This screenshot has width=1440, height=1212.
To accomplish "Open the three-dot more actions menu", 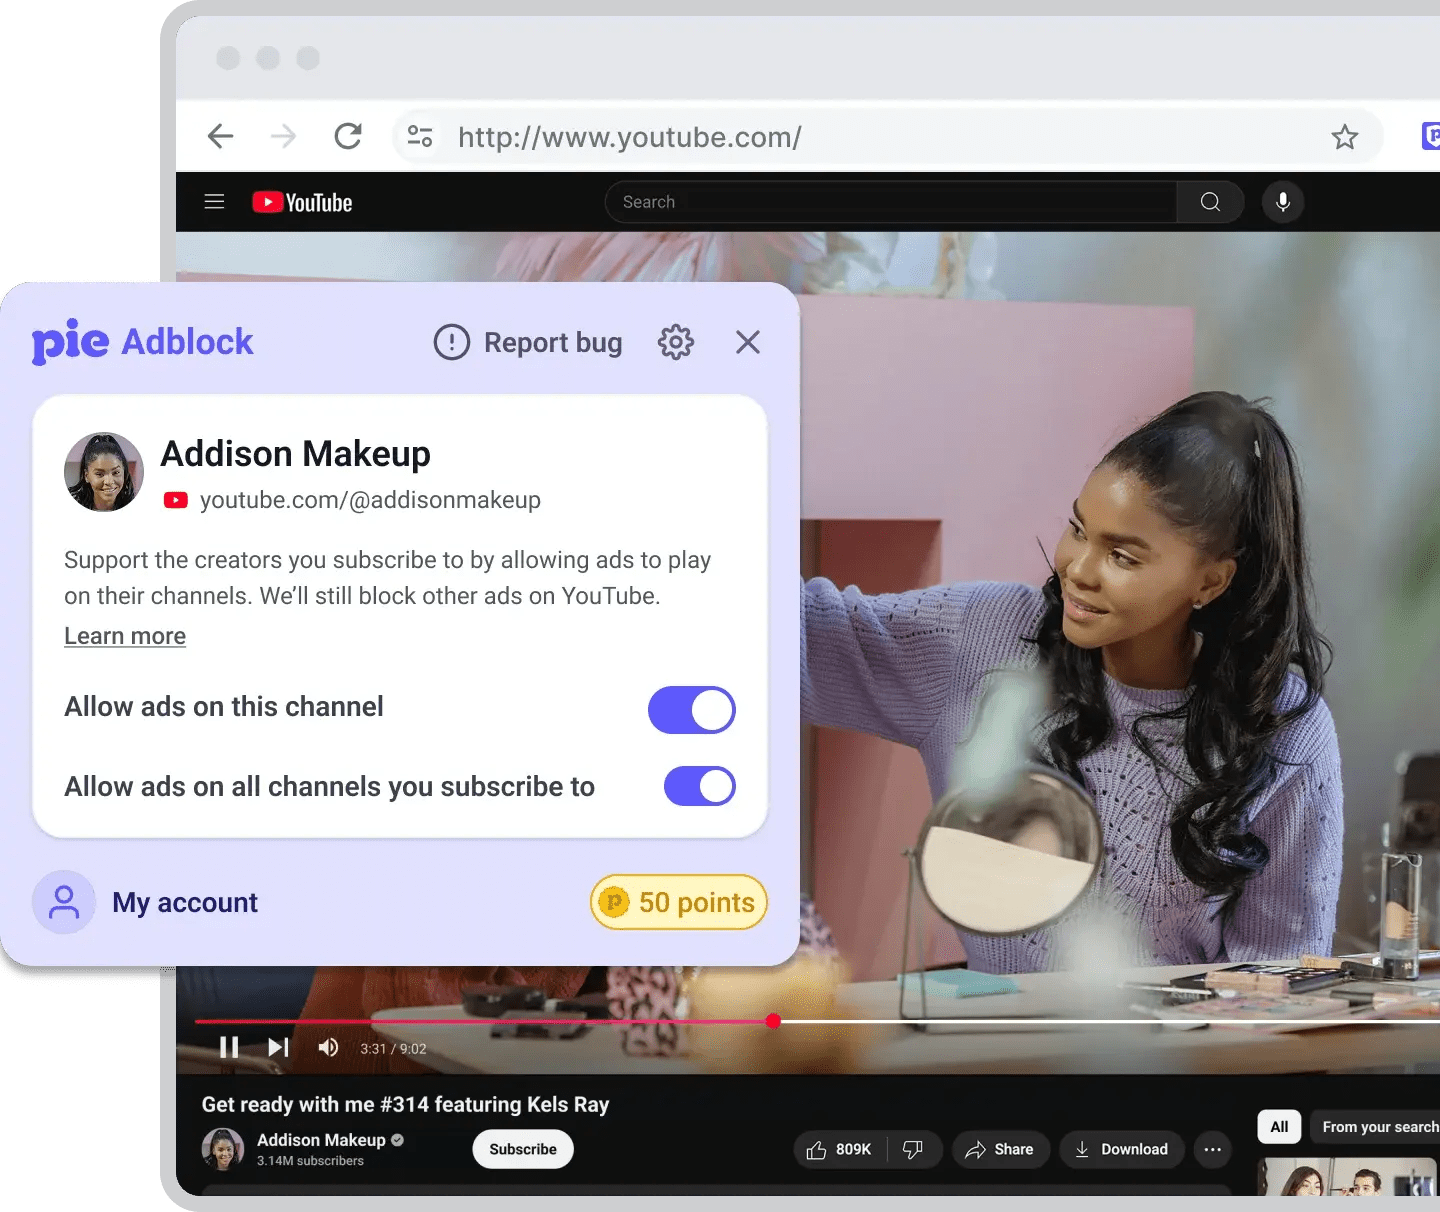I will tap(1212, 1149).
